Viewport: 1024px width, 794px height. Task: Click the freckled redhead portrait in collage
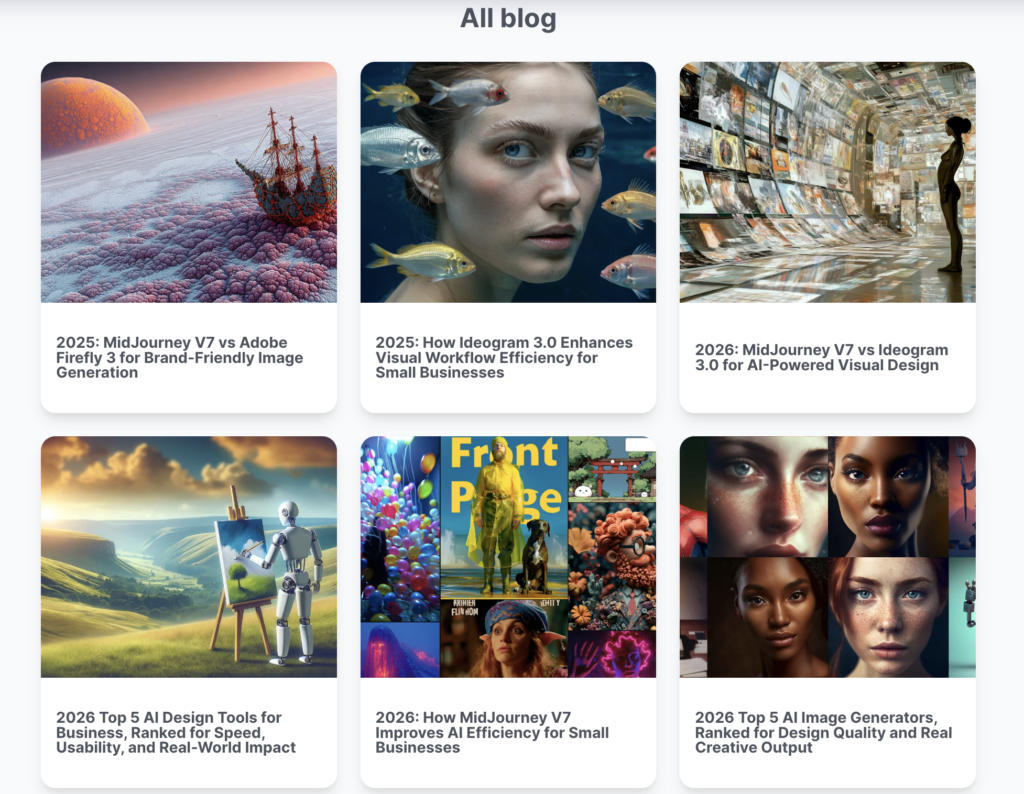888,617
